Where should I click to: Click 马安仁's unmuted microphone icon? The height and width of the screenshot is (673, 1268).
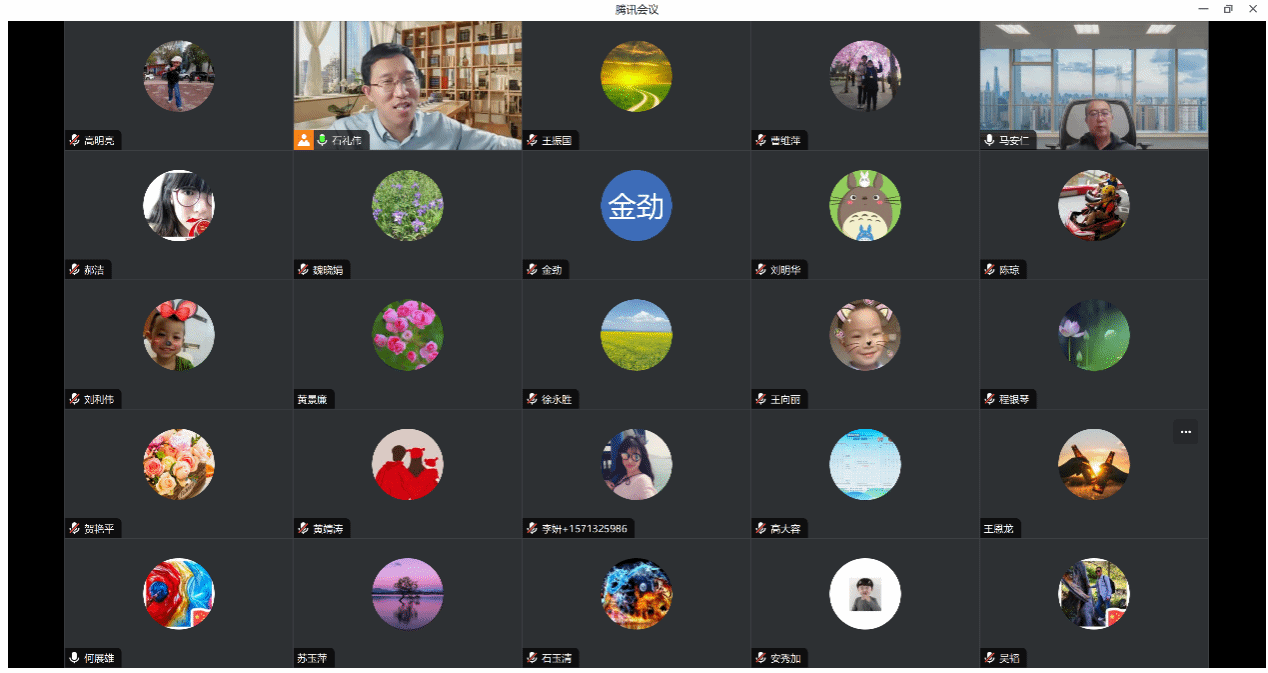tap(989, 141)
